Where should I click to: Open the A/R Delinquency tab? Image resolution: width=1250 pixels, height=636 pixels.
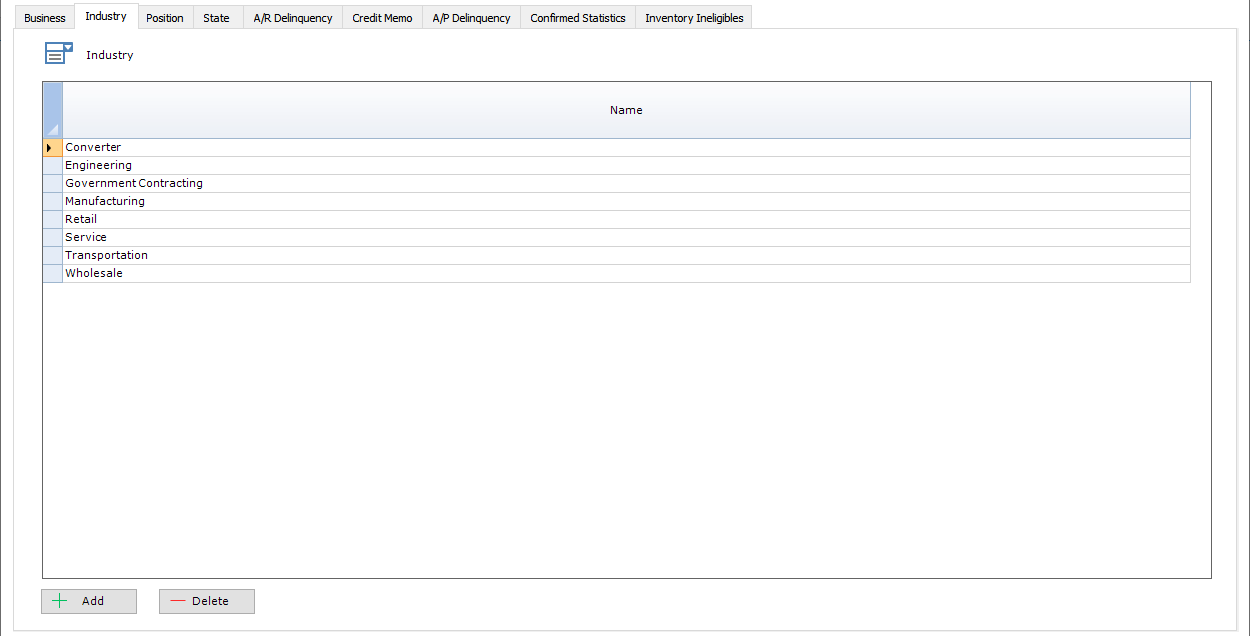click(x=292, y=17)
